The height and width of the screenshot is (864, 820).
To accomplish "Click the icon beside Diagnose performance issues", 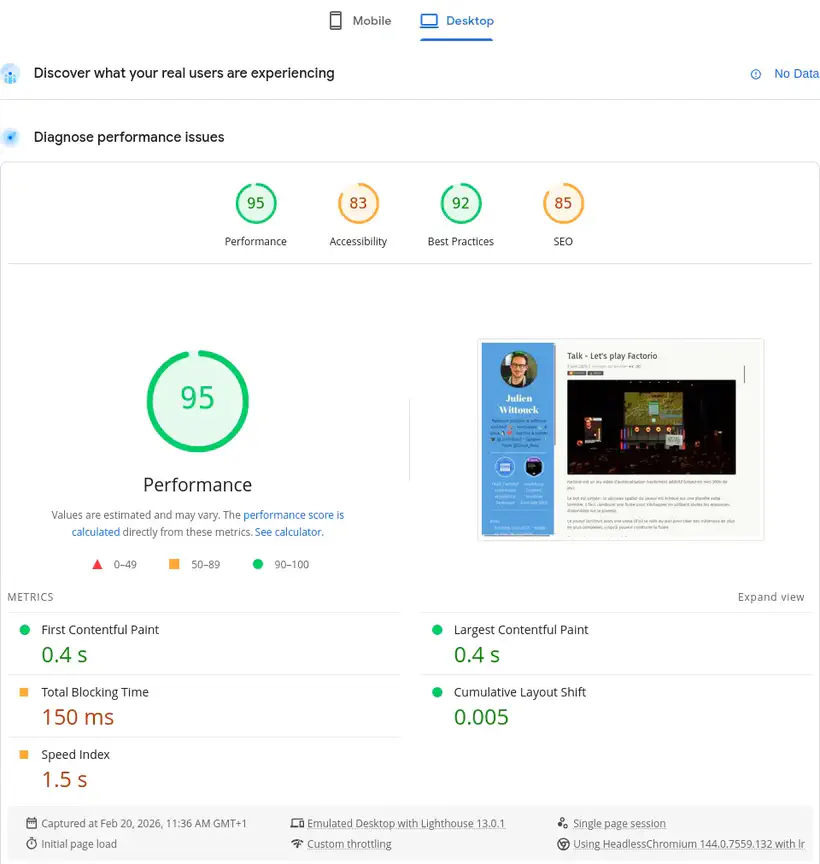I will click(11, 137).
